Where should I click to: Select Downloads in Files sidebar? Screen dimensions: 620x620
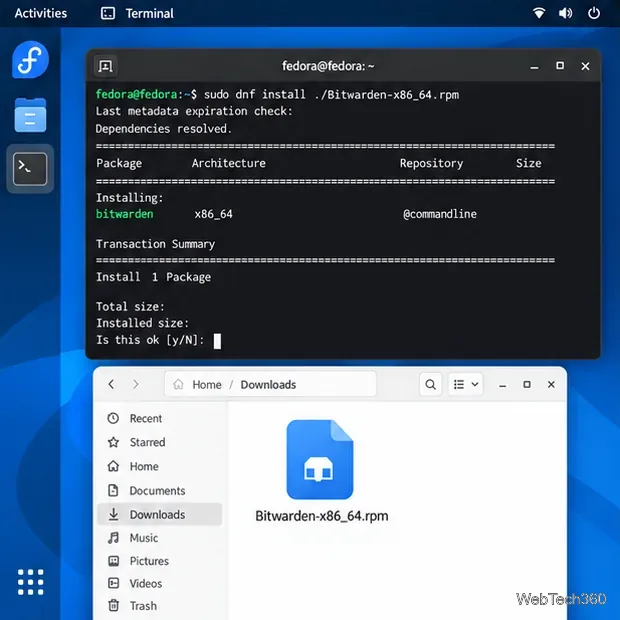(159, 514)
